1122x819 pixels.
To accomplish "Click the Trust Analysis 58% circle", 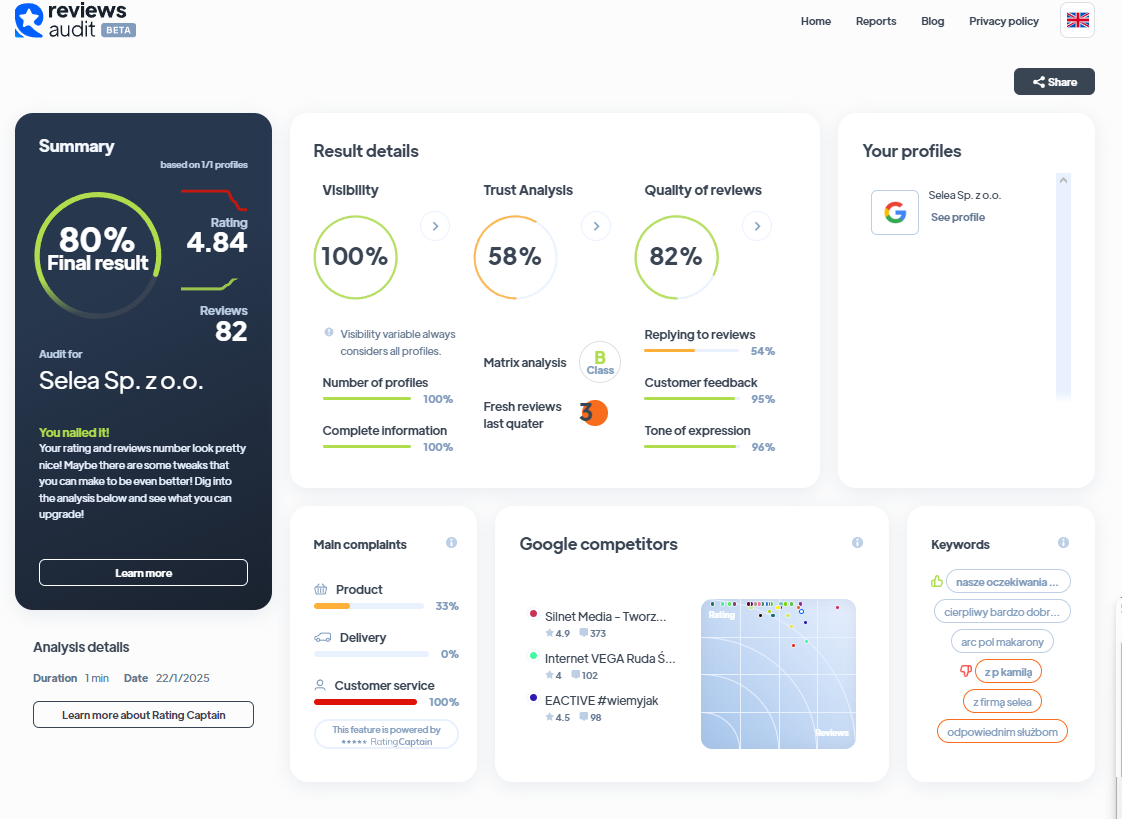I will coord(515,257).
